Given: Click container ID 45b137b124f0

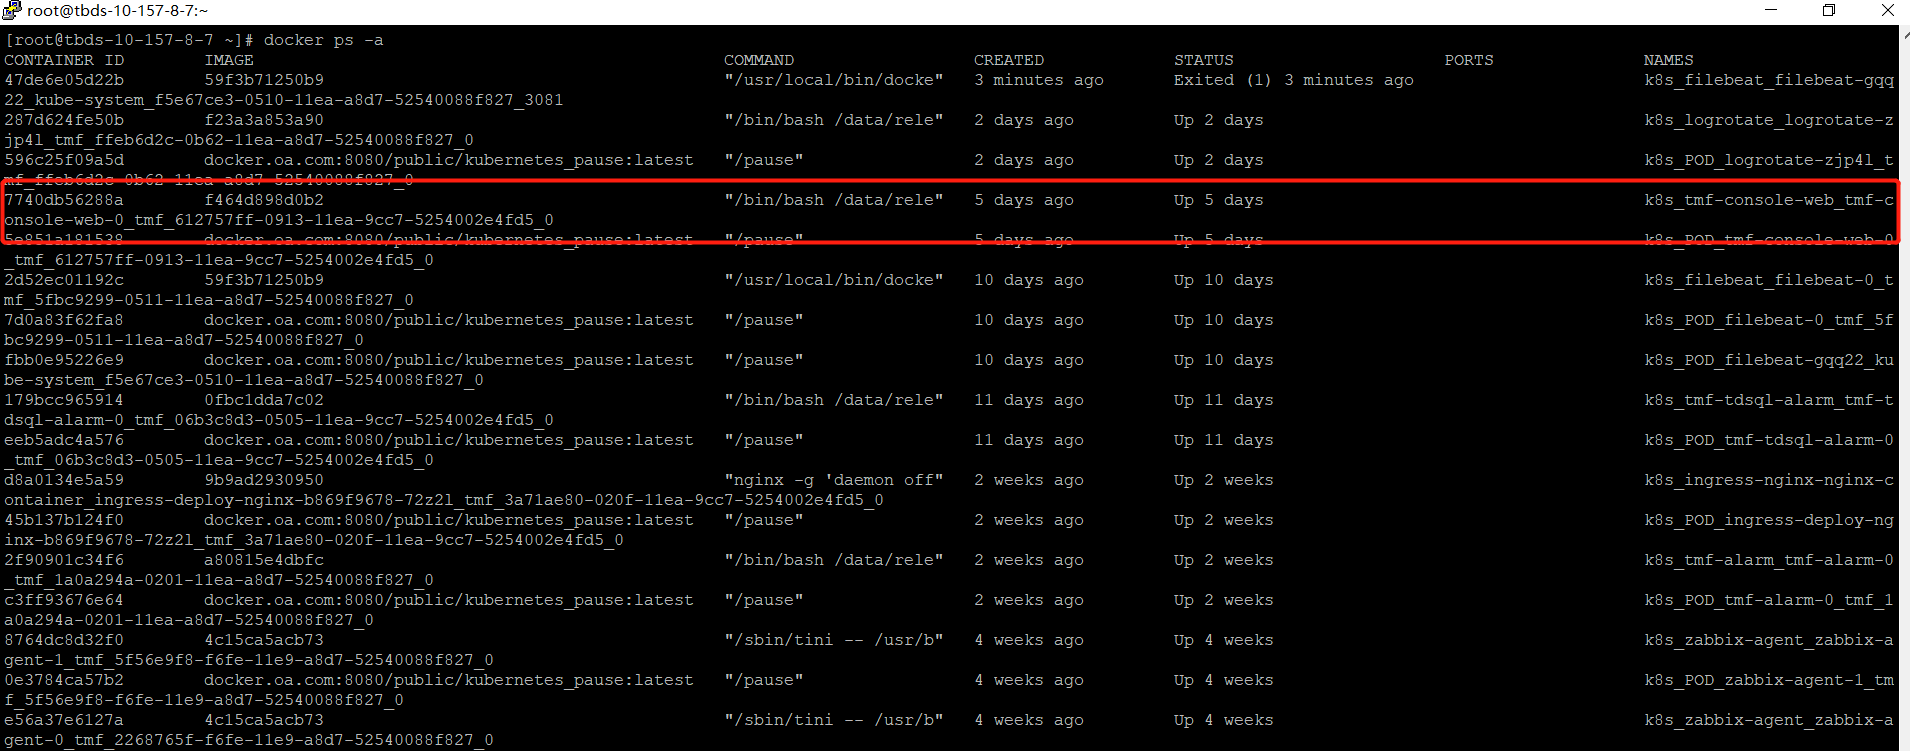Looking at the screenshot, I should pos(64,520).
